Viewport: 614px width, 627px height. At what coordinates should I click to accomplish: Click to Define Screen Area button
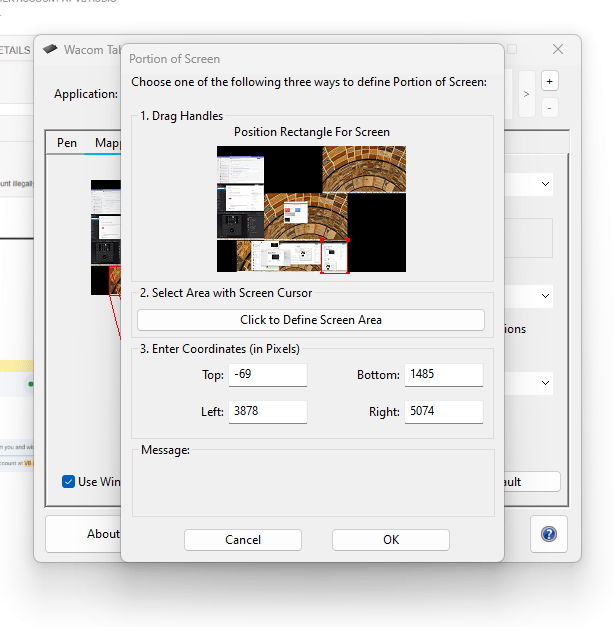[x=311, y=320]
